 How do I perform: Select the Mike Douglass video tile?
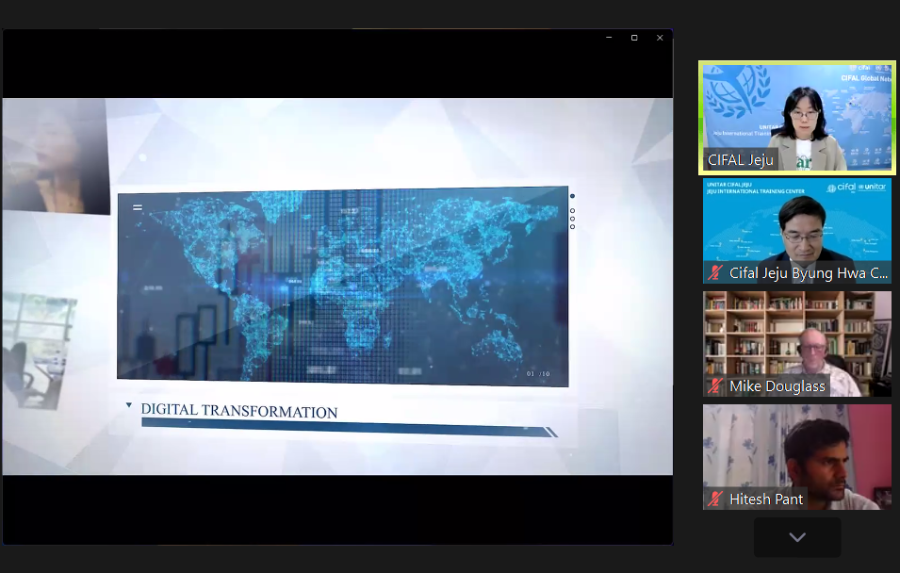[797, 344]
